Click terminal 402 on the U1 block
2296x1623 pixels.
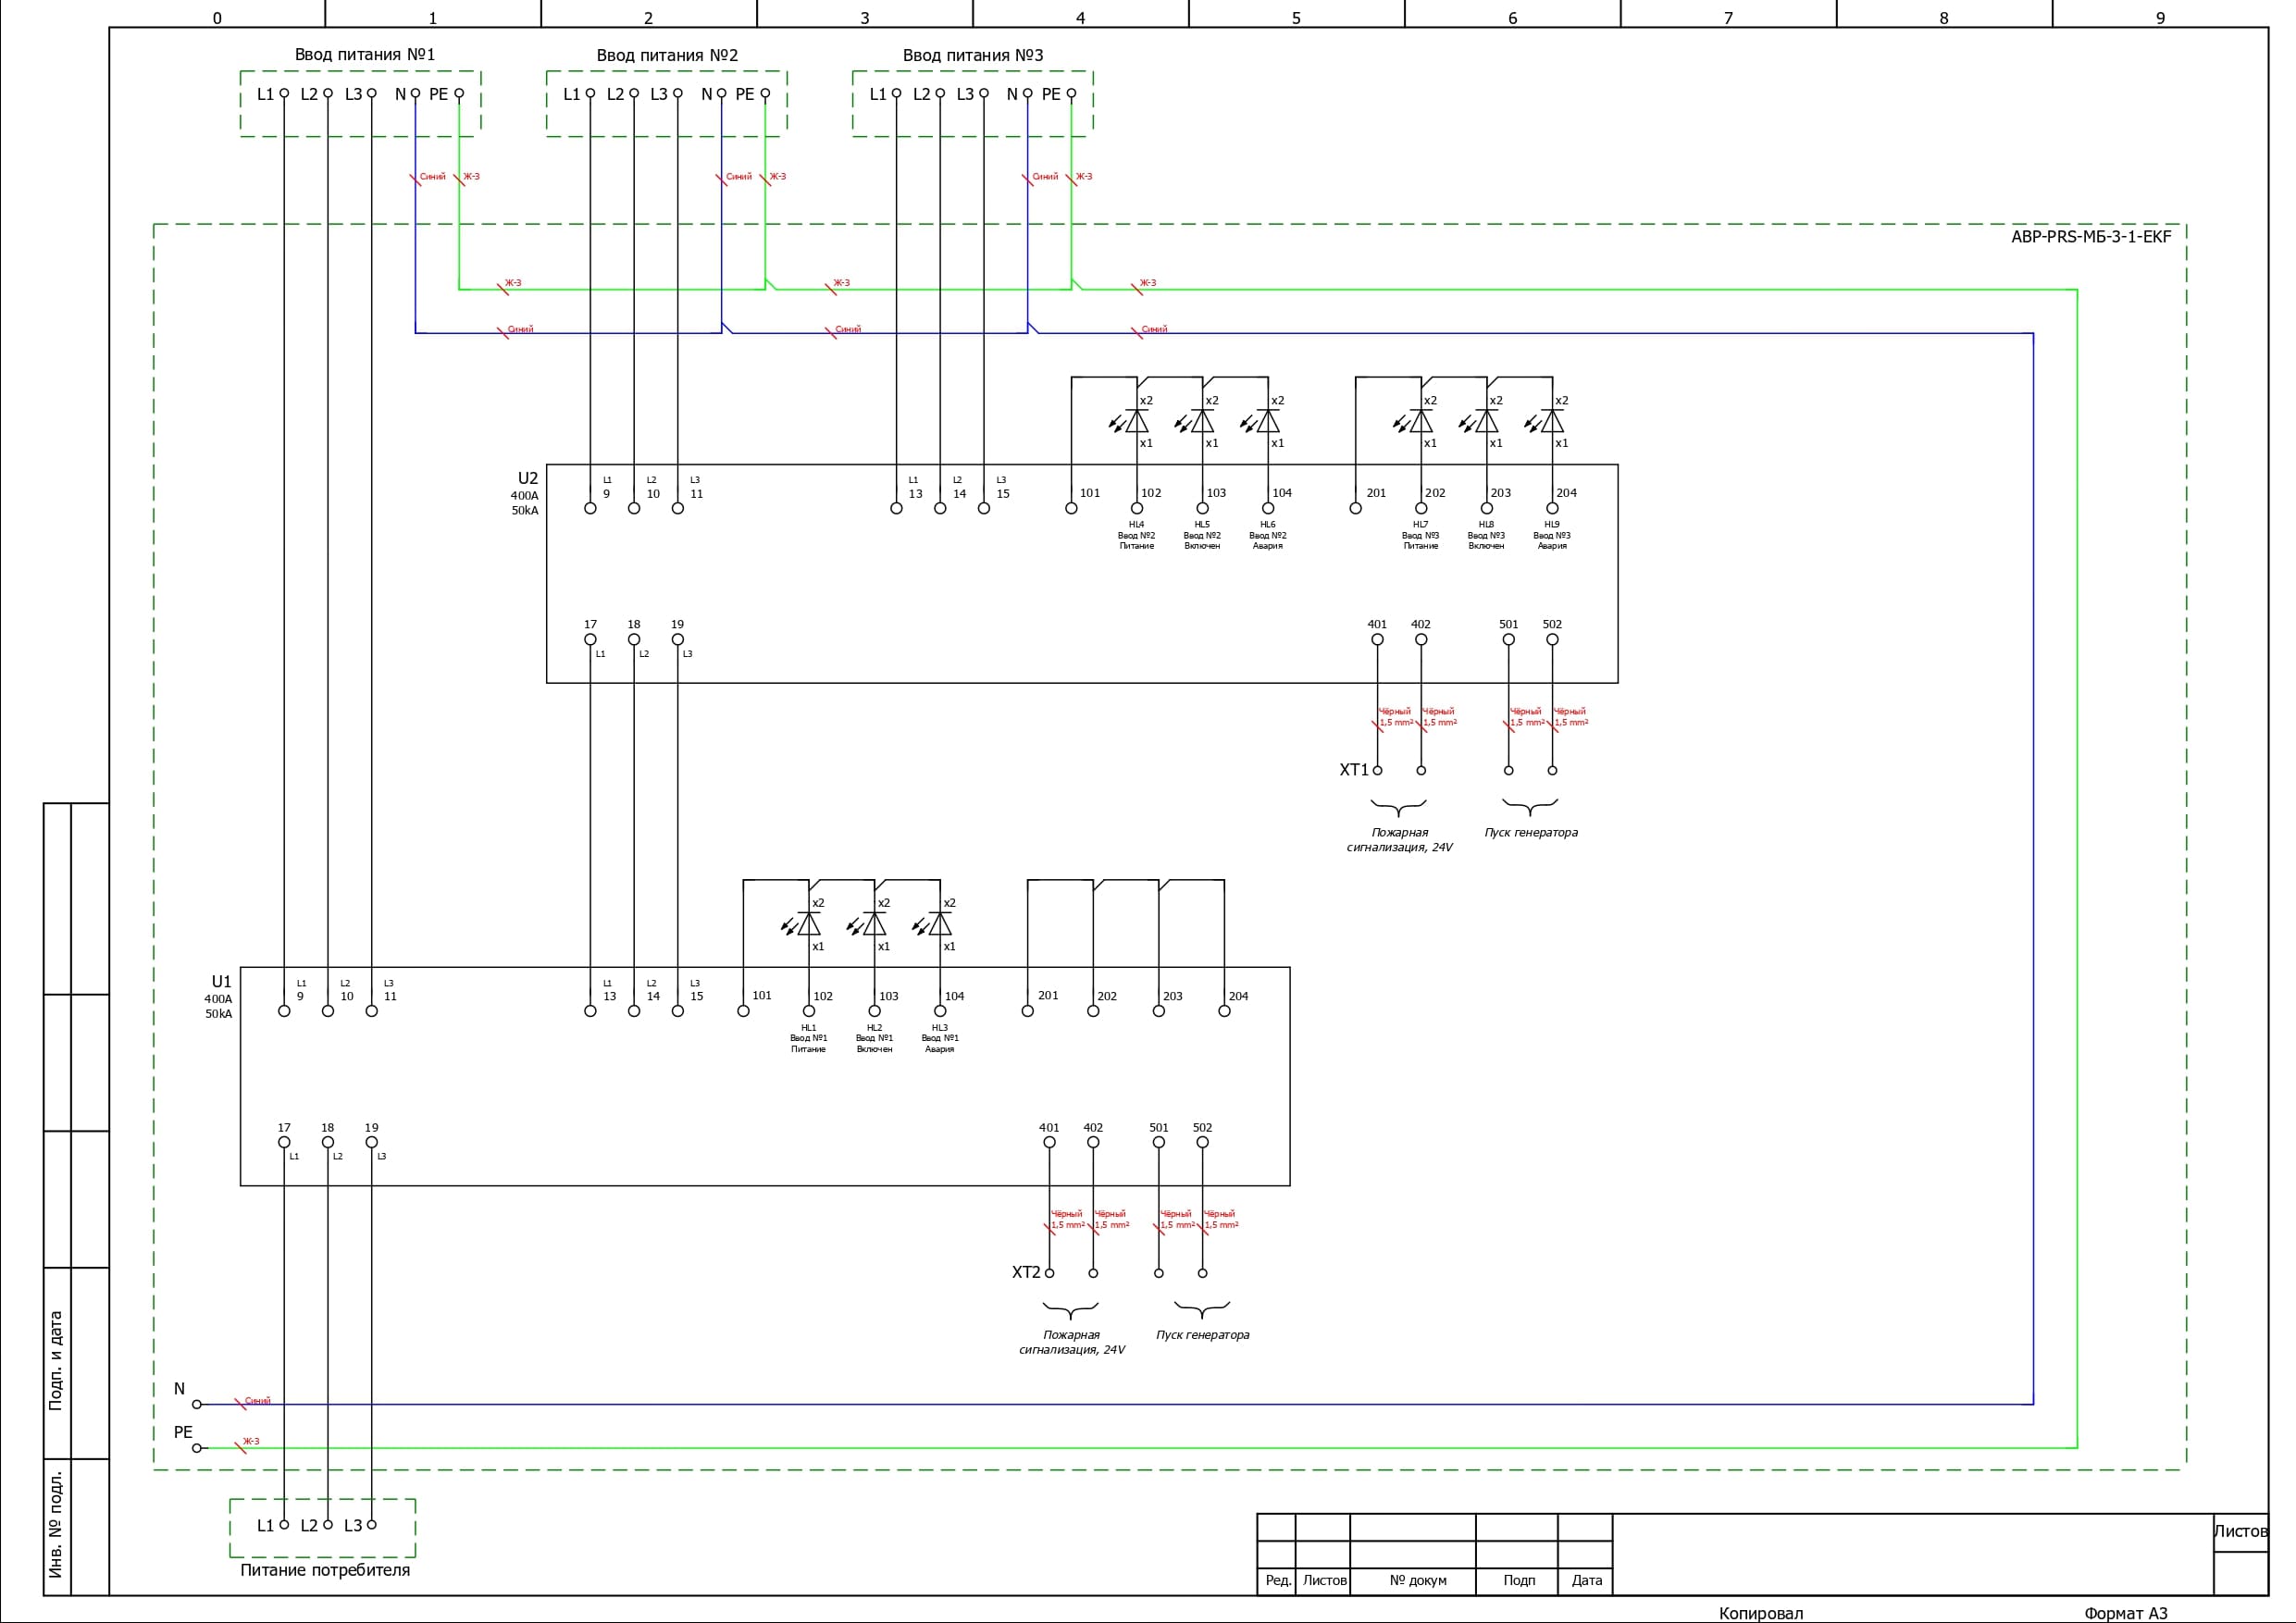(1093, 1142)
